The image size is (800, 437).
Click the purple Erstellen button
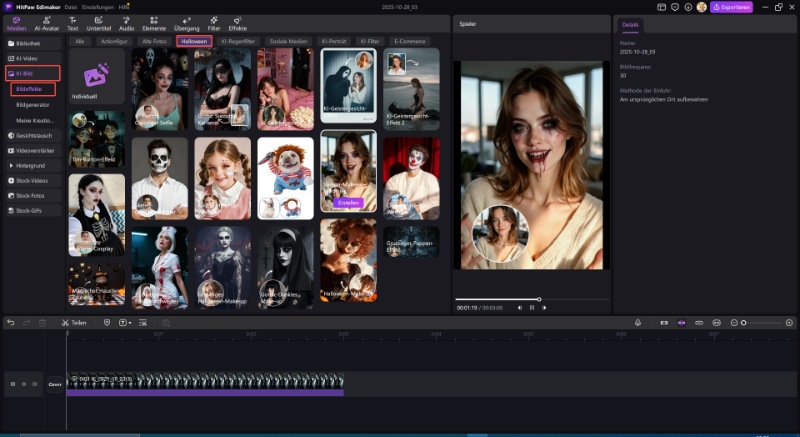click(x=348, y=202)
